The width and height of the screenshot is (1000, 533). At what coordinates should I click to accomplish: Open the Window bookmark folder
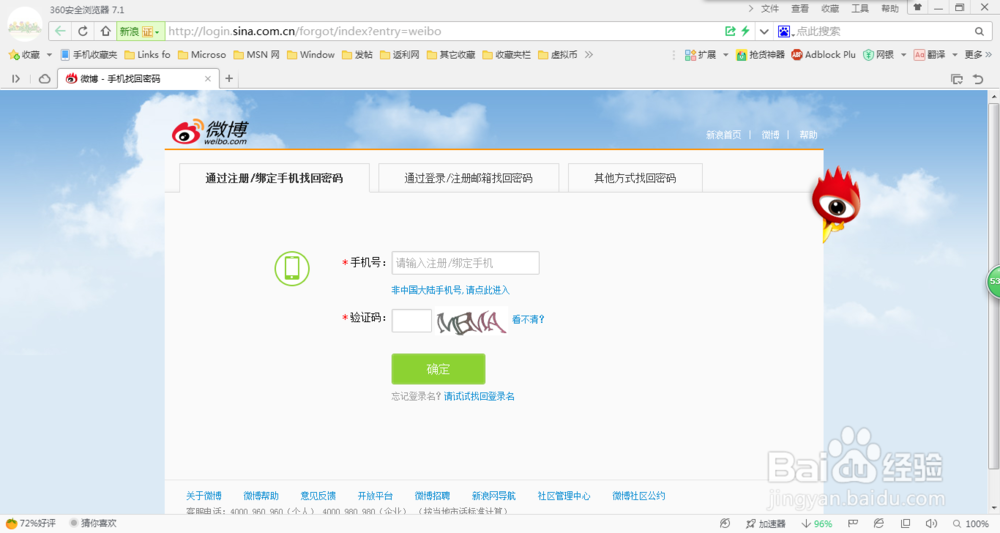click(311, 55)
